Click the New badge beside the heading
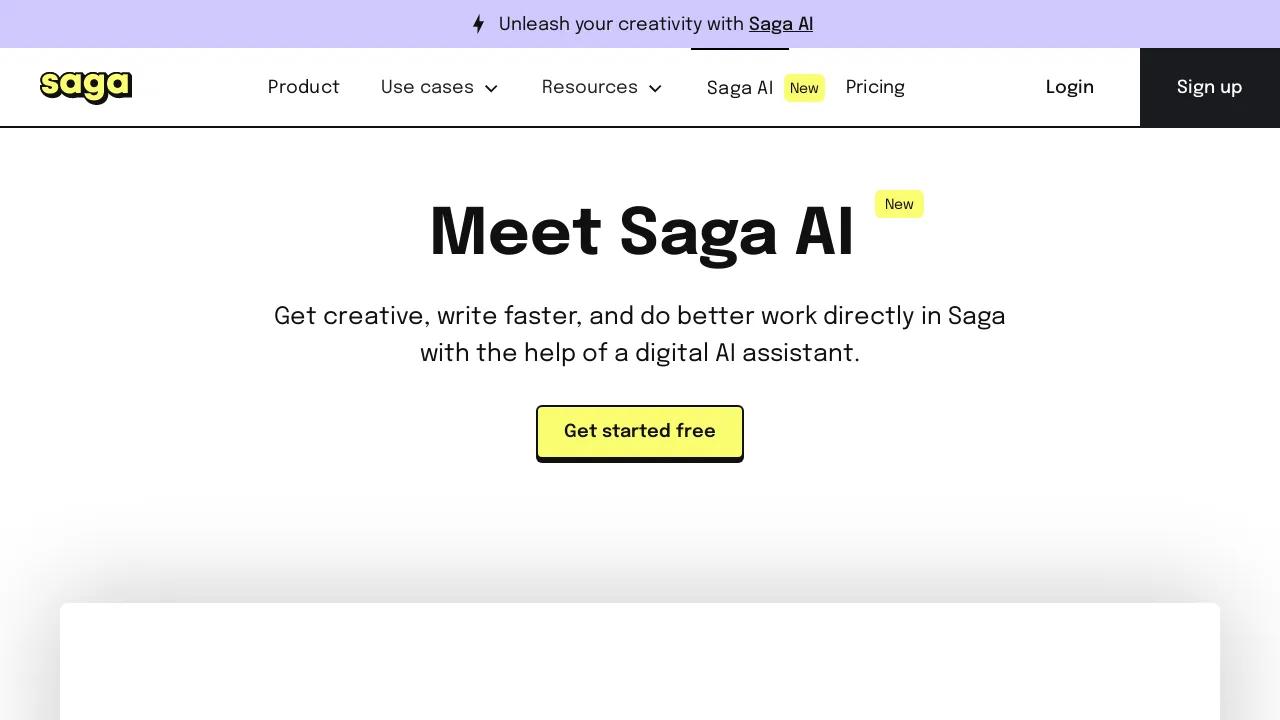 tap(899, 204)
